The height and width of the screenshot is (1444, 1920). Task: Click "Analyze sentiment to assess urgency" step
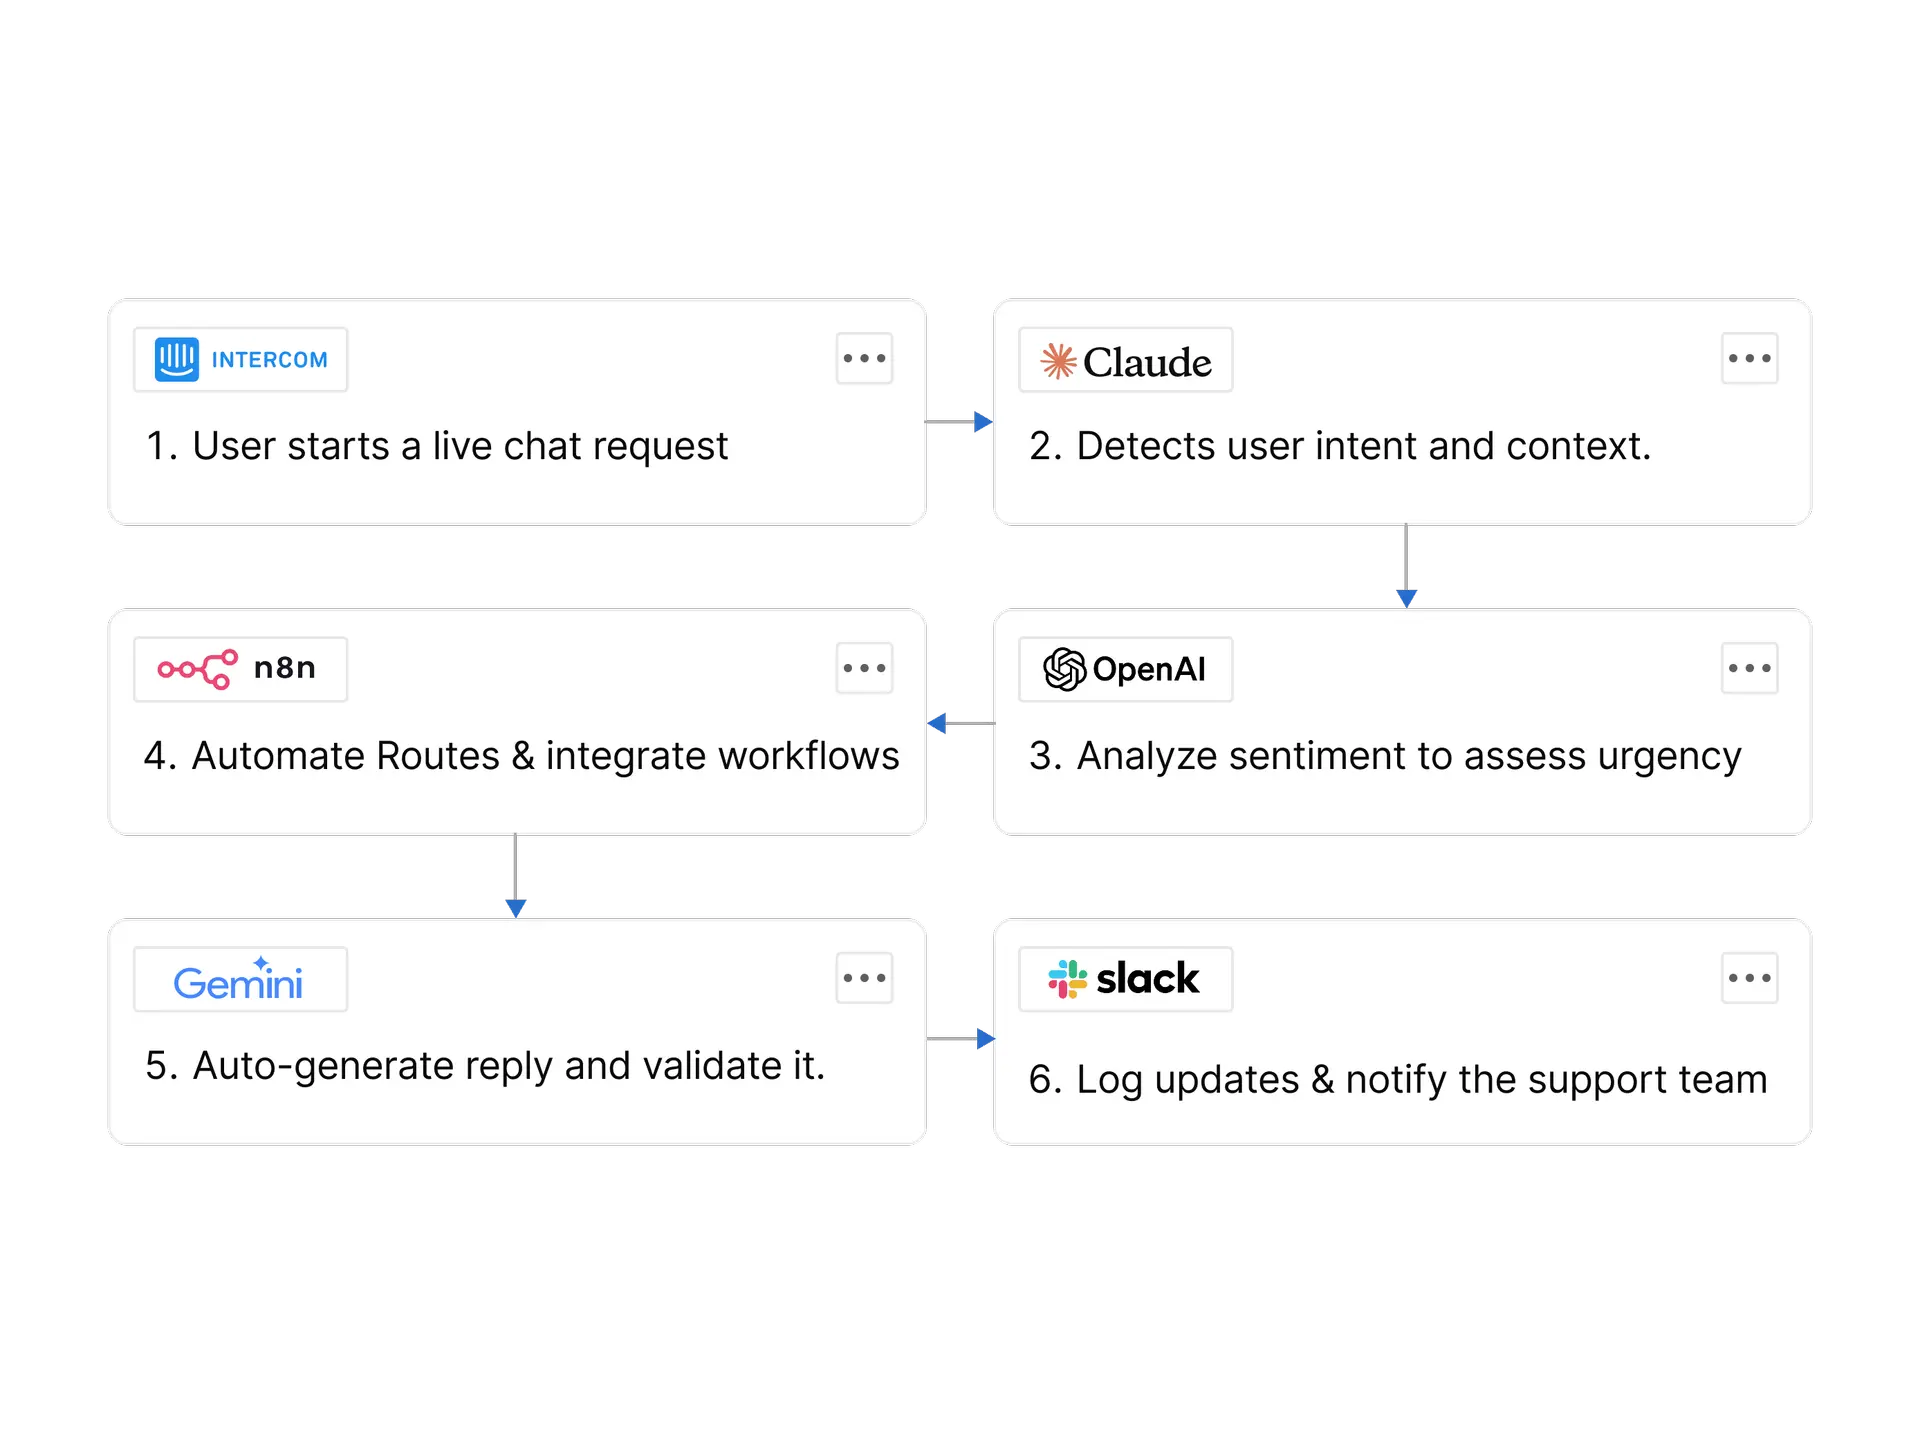click(1385, 756)
